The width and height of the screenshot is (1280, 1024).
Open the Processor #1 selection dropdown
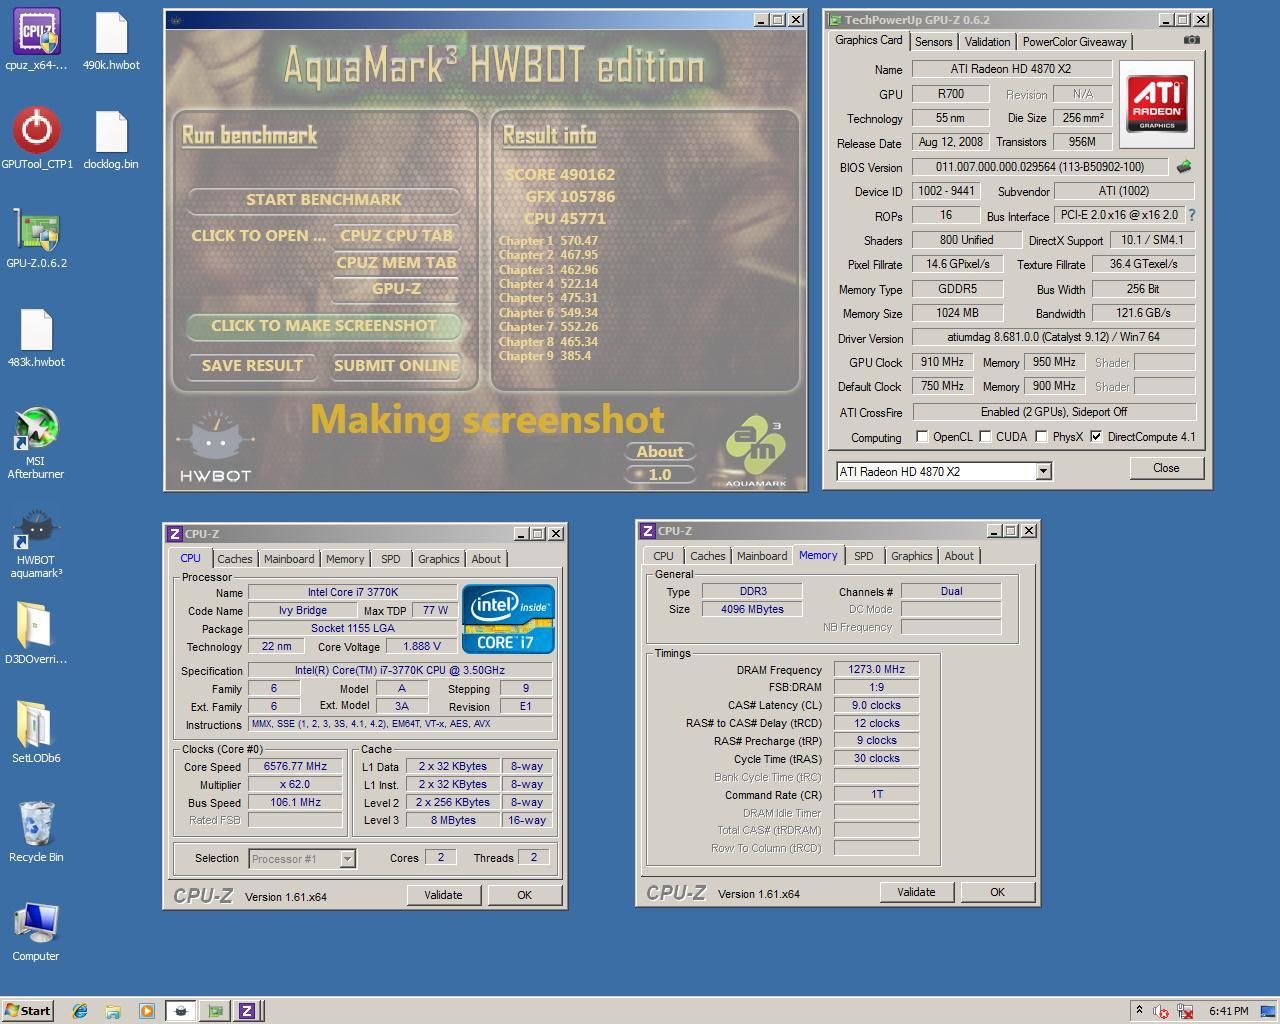pos(347,859)
